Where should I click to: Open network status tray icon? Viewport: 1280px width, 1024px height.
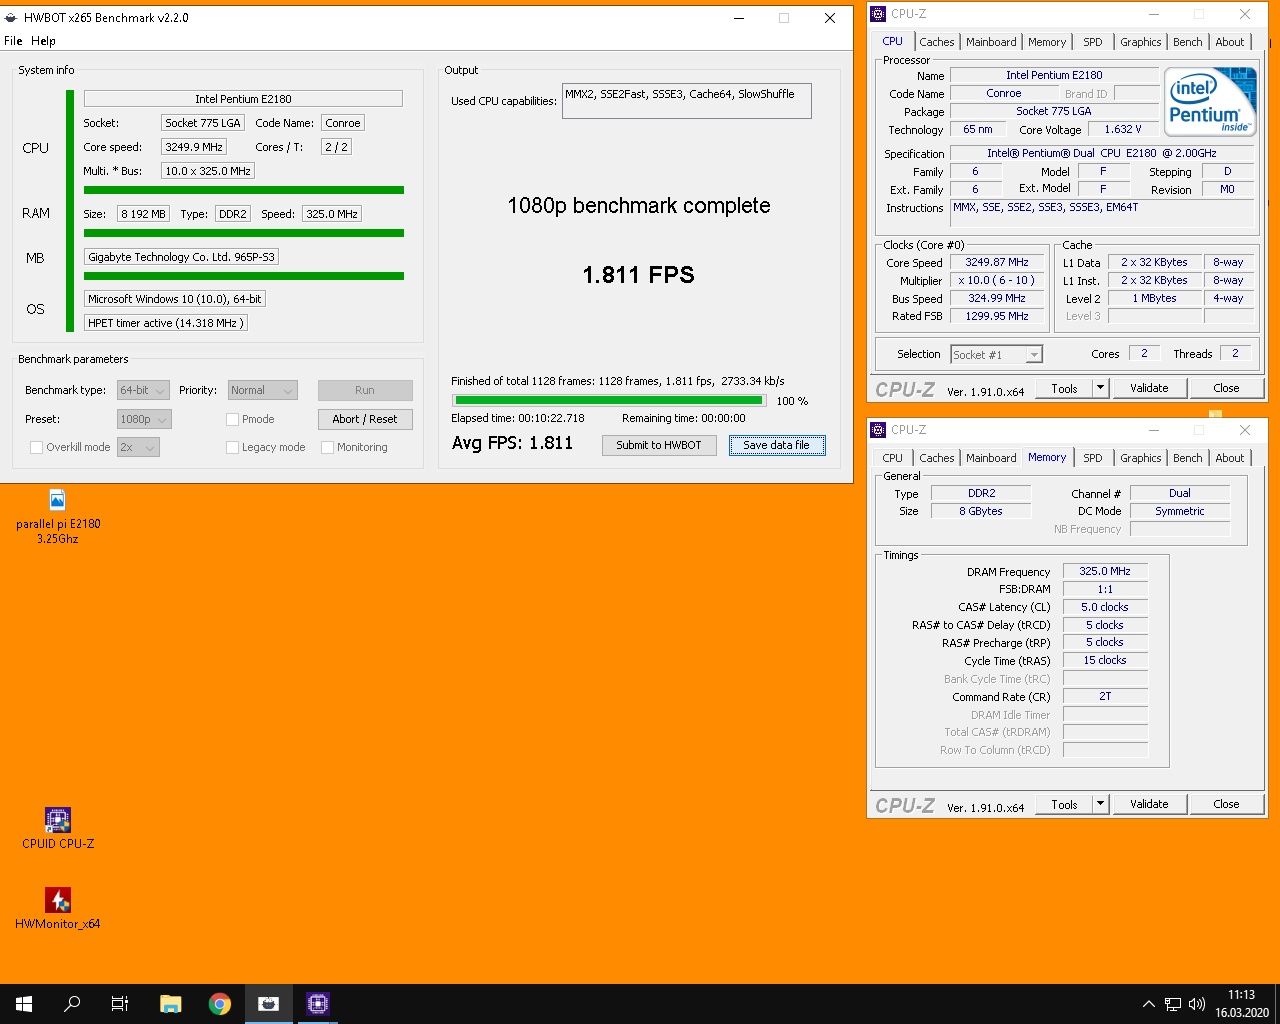pyautogui.click(x=1172, y=1004)
